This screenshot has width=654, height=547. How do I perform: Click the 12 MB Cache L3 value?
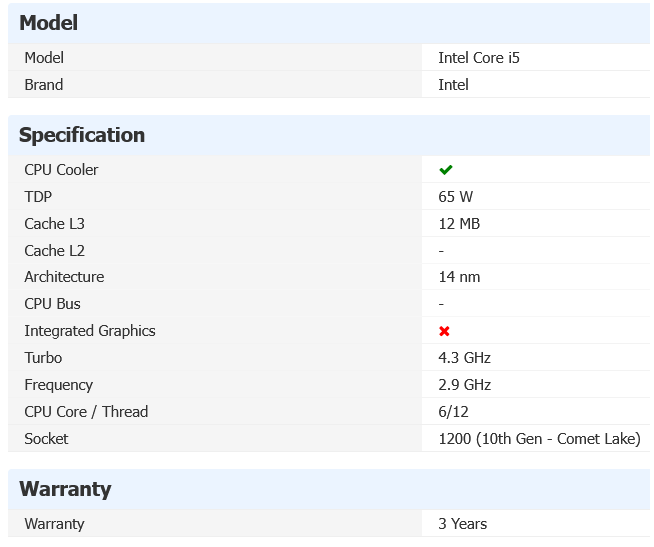coord(459,224)
